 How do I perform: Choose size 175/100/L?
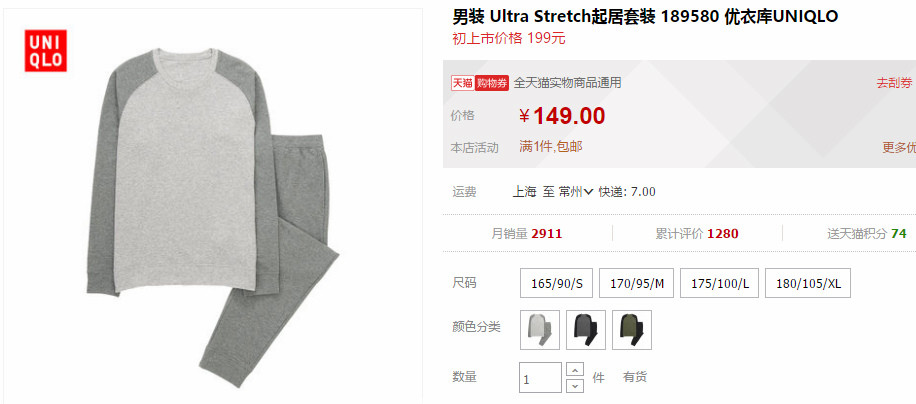pyautogui.click(x=719, y=284)
